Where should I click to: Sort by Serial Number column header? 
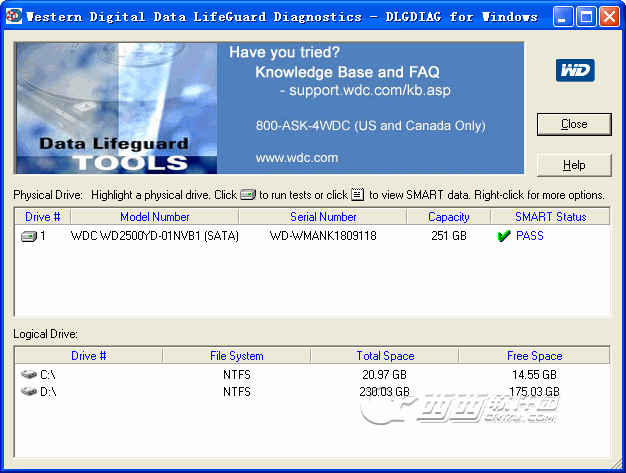click(x=323, y=217)
